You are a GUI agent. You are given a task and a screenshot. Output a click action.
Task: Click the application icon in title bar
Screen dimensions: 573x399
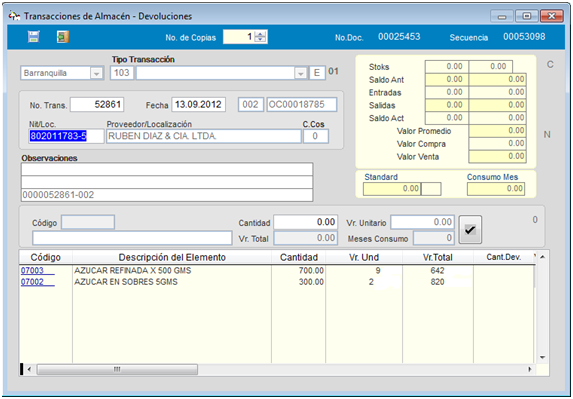click(14, 16)
